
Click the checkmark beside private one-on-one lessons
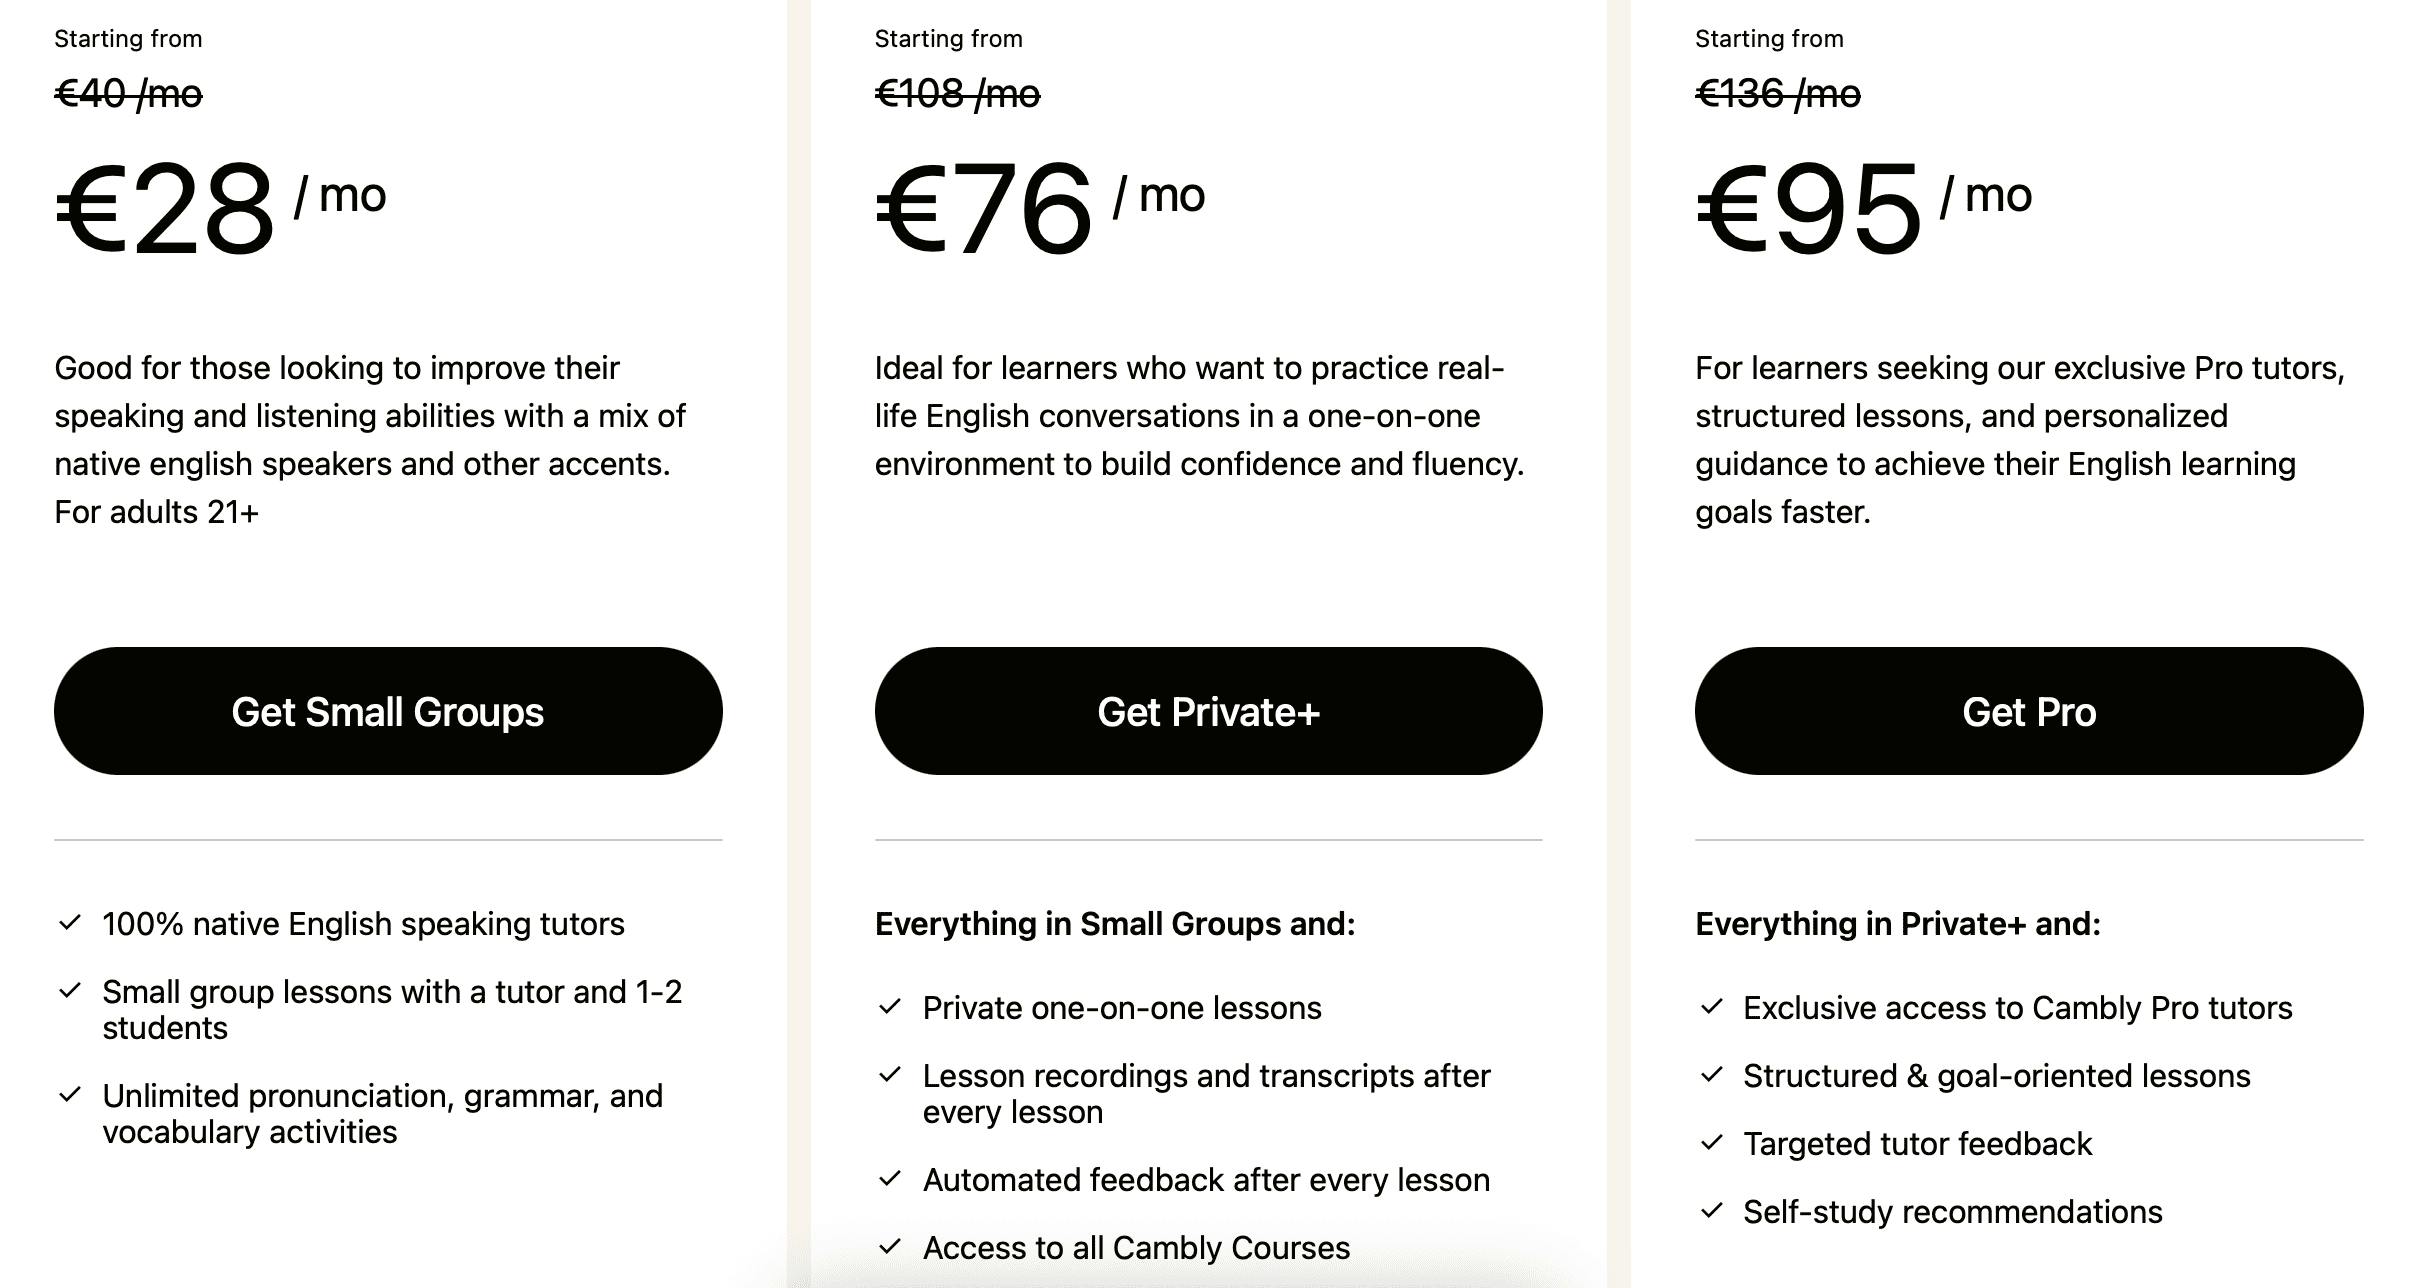click(891, 1008)
